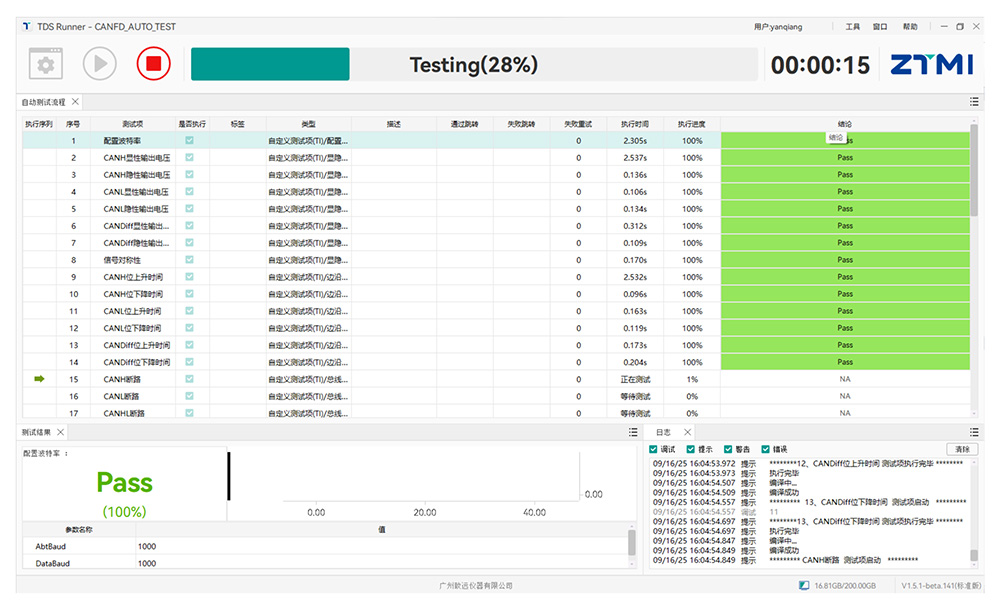Image resolution: width=1000 pixels, height=610 pixels.
Task: Toggle execution checkbox for CANH位上升时间 row
Action: click(189, 277)
